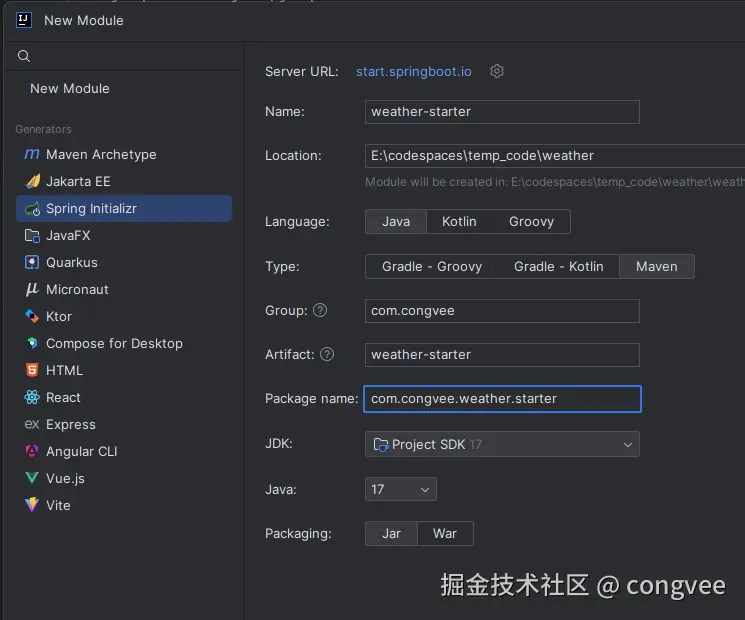Select Jakarta EE generator
745x620 pixels.
click(x=124, y=181)
